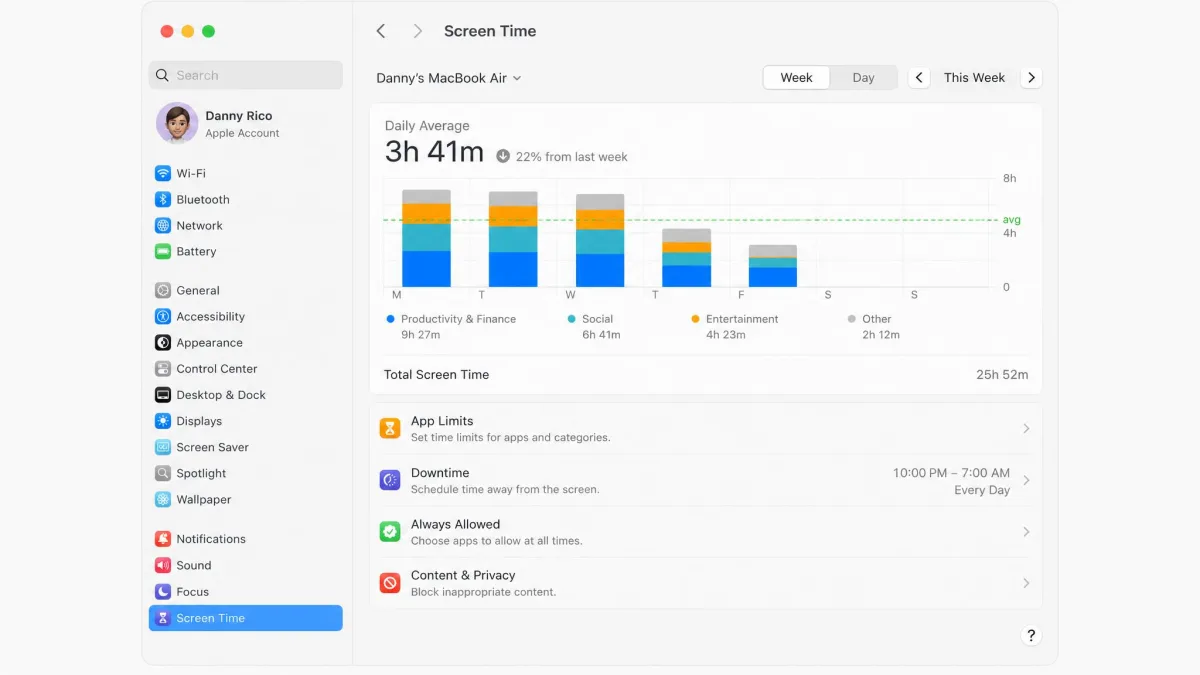Open the Always Allowed label
The image size is (1200, 675).
[455, 524]
